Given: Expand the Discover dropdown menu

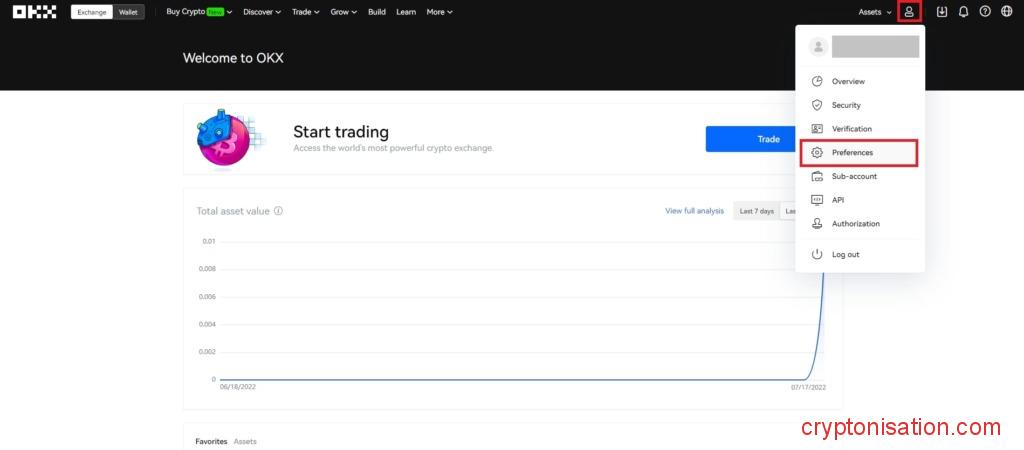Looking at the screenshot, I should (x=262, y=12).
